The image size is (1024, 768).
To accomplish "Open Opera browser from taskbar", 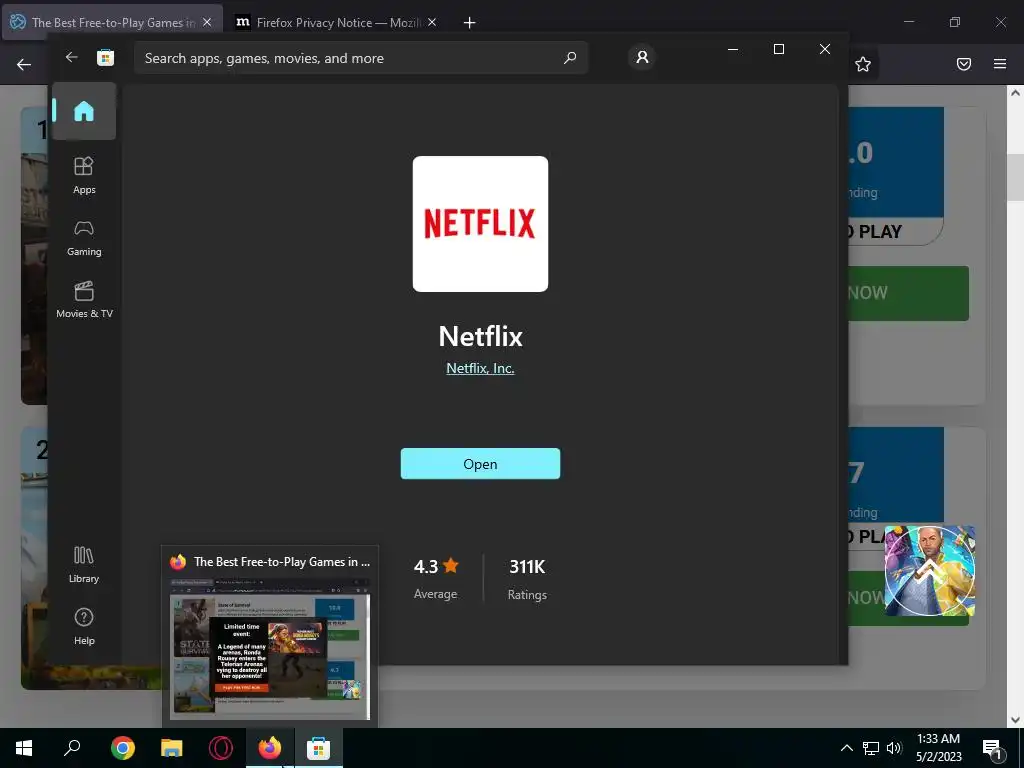I will point(221,748).
